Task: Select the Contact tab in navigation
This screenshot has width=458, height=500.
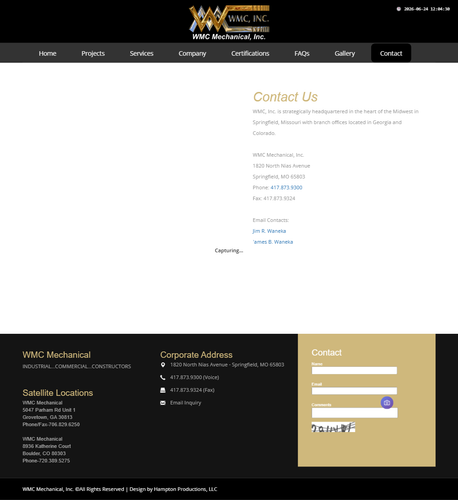Action: [x=391, y=53]
